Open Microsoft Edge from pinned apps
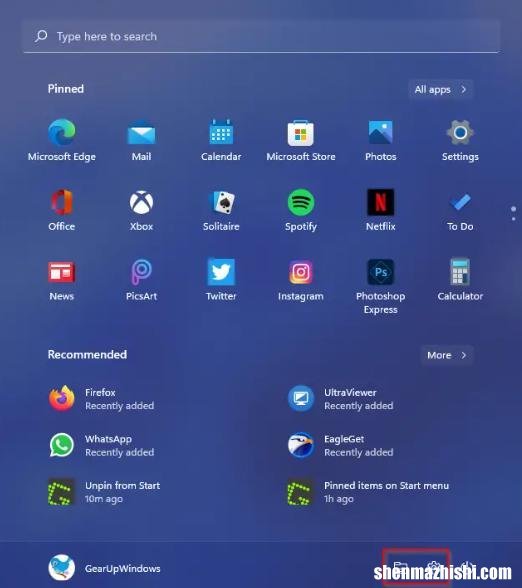 click(x=62, y=140)
